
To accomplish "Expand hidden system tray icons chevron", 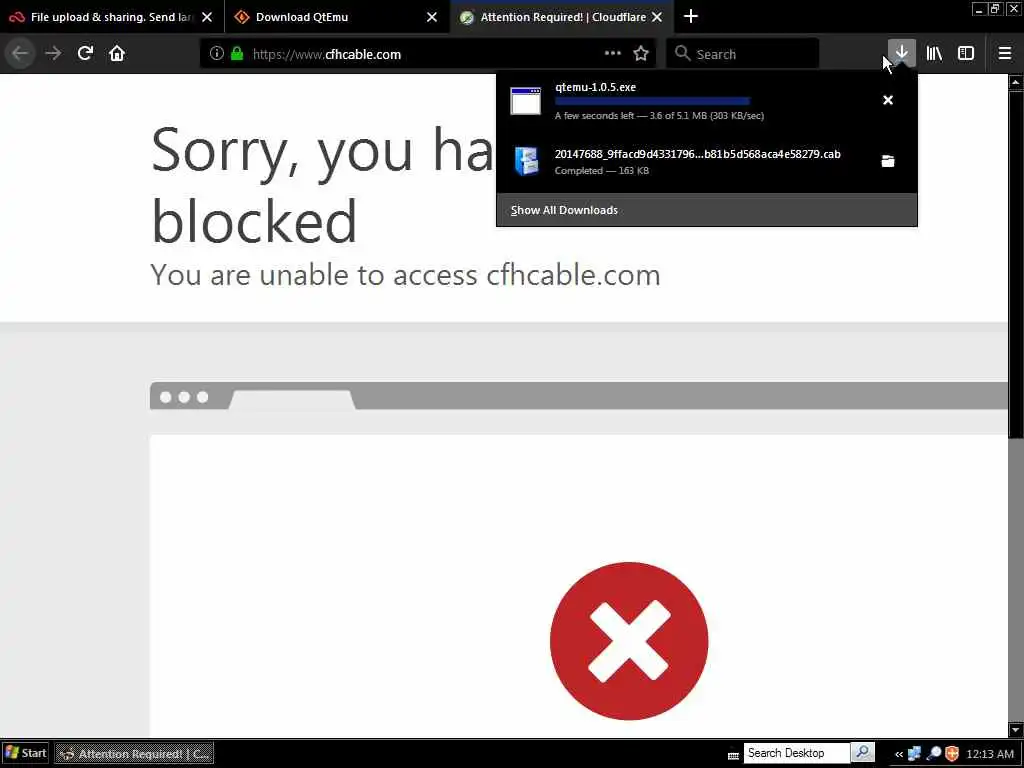I will tap(899, 754).
